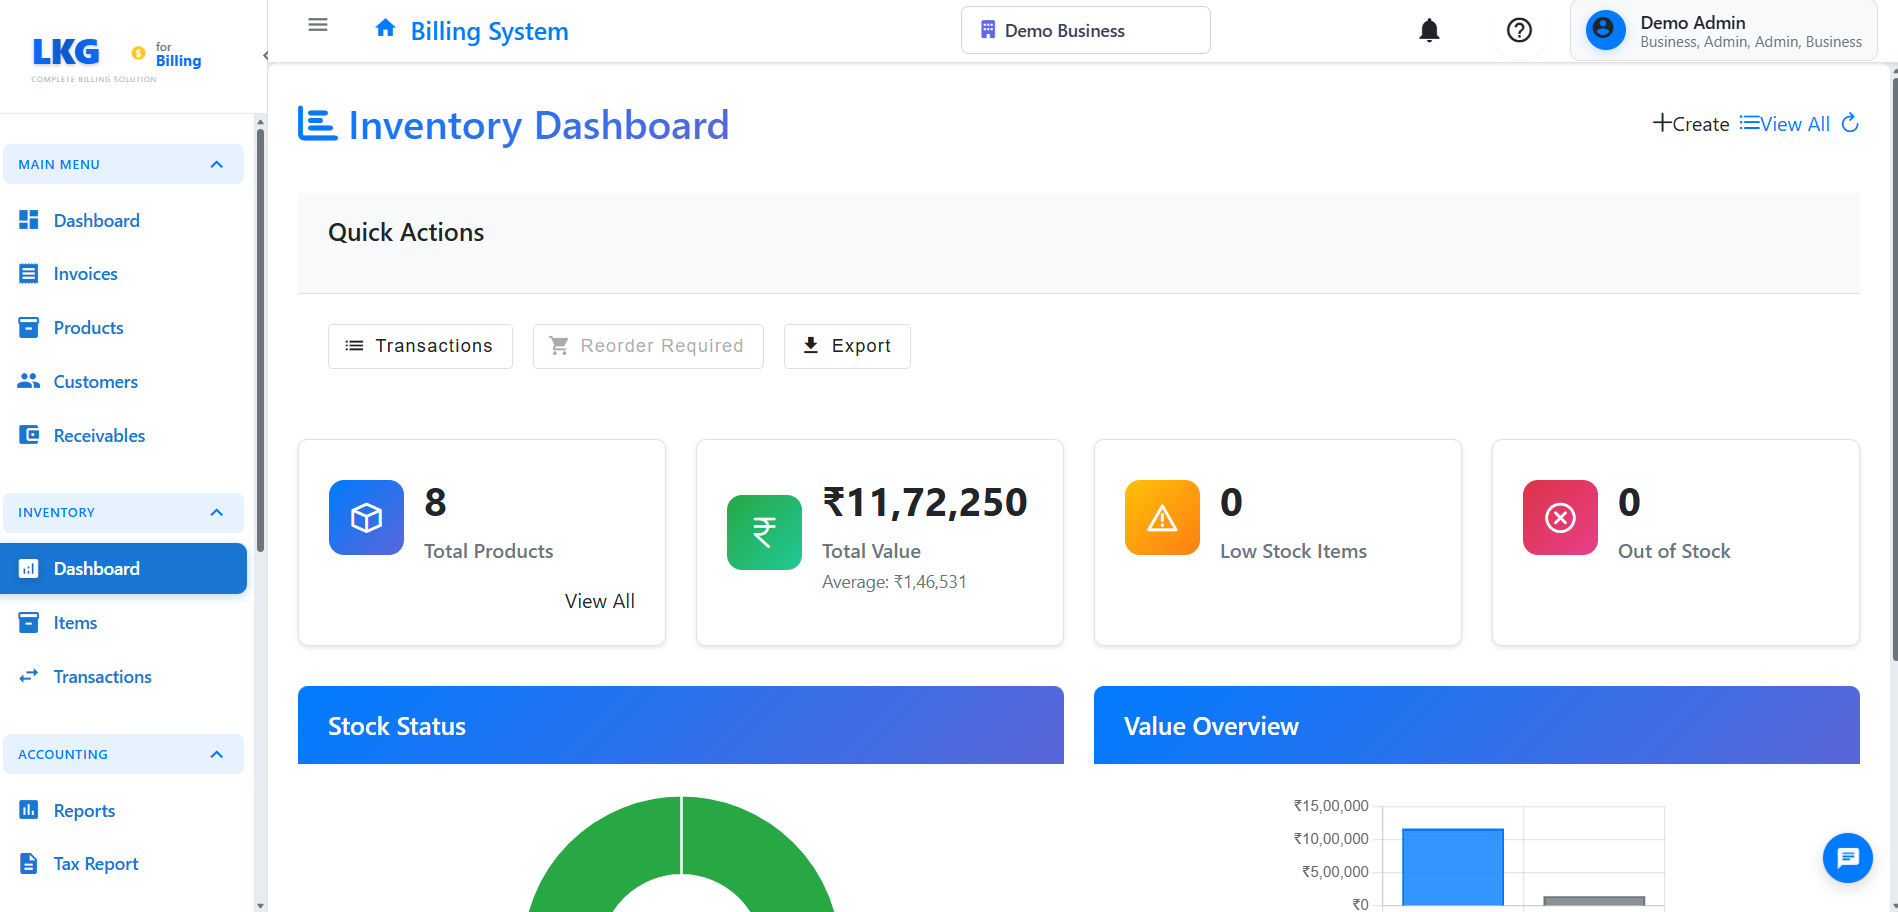The height and width of the screenshot is (912, 1898).
Task: Open the Tax Report section
Action: point(95,863)
